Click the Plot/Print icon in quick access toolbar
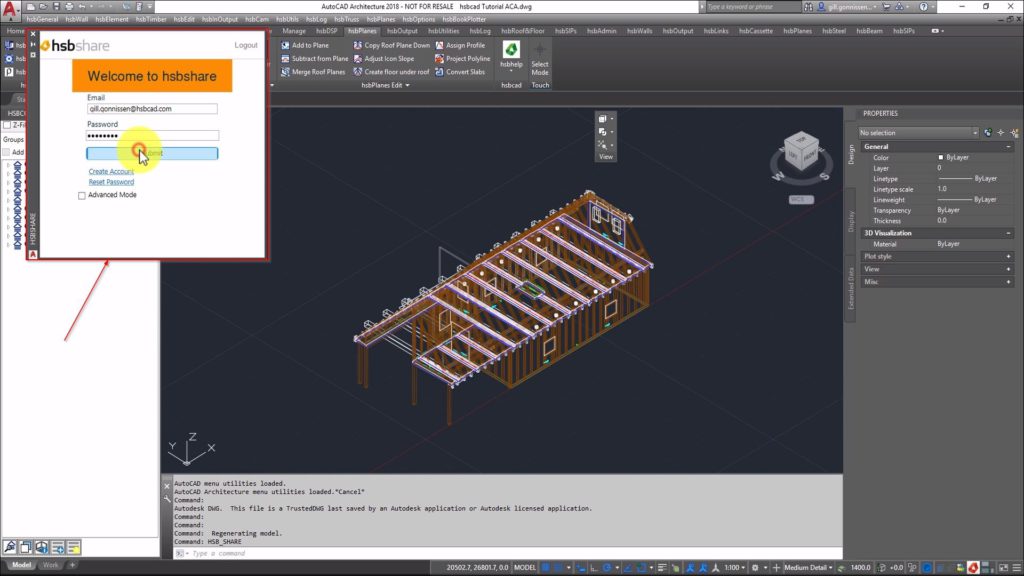 click(69, 7)
